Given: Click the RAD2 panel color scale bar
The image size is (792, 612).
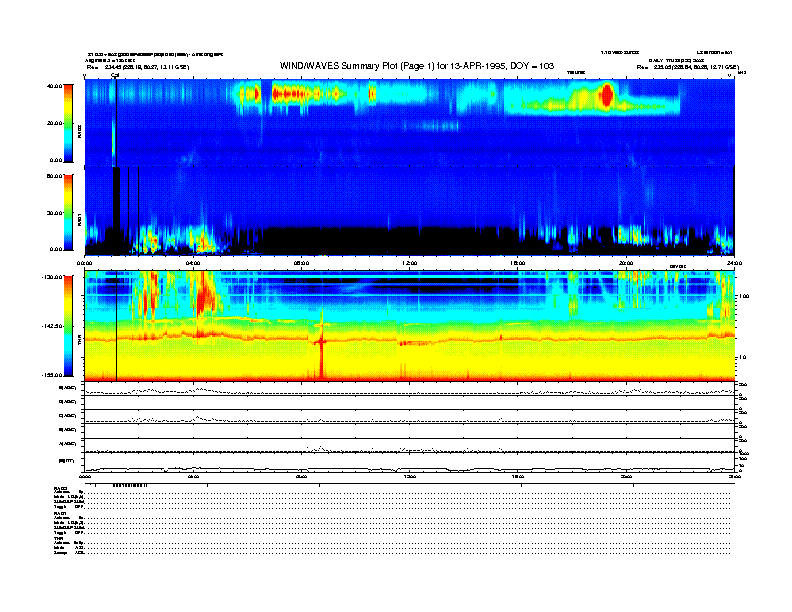Looking at the screenshot, I should pos(68,123).
